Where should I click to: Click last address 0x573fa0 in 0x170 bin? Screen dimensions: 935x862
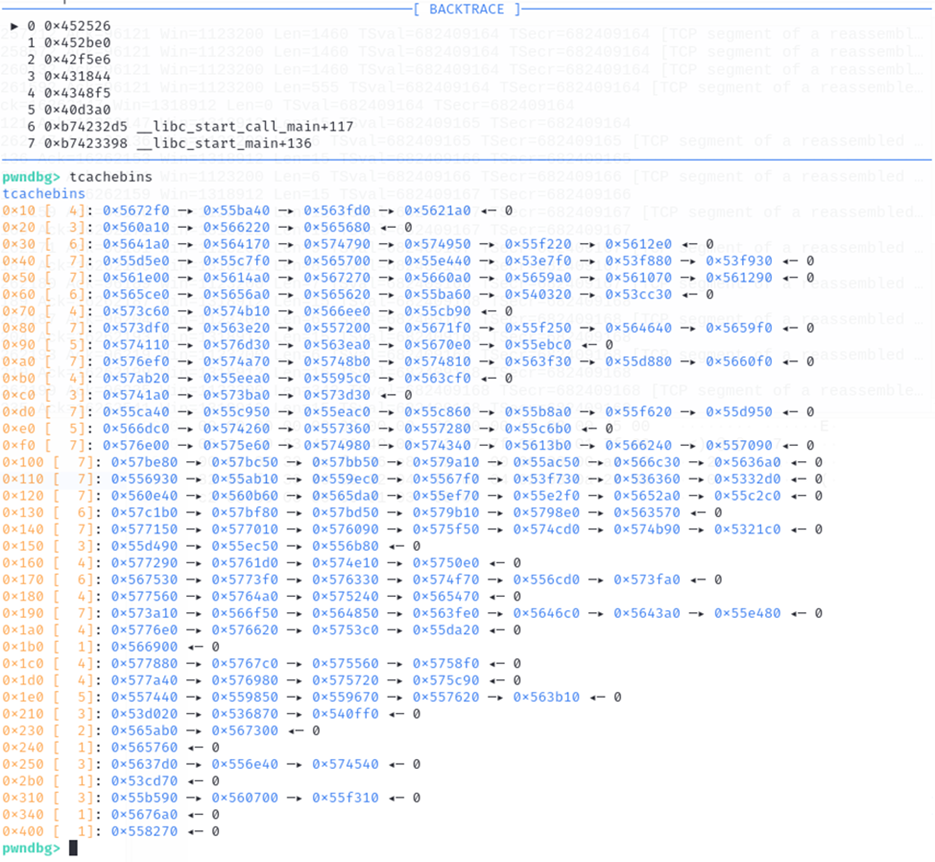(x=647, y=579)
